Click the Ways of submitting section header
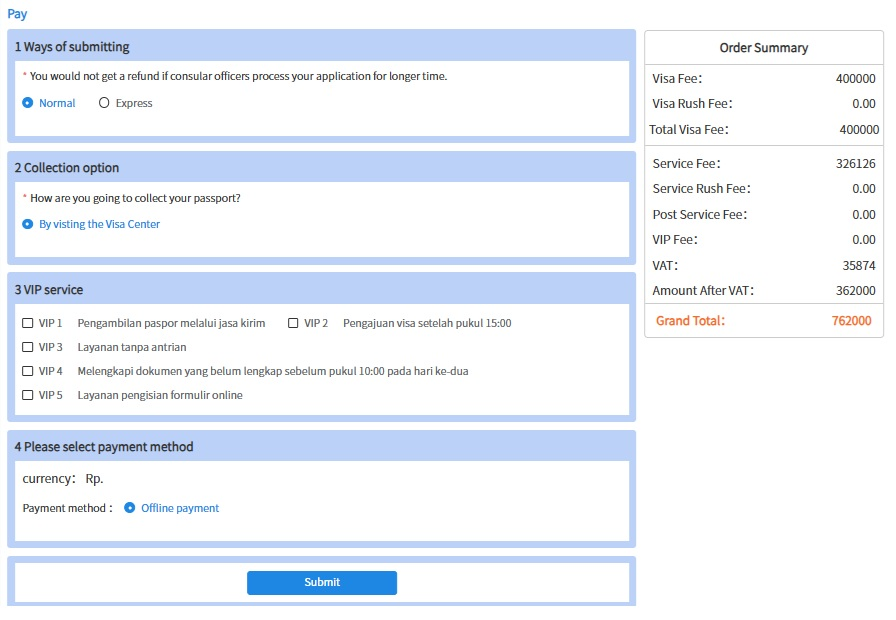This screenshot has width=896, height=620. click(72, 46)
